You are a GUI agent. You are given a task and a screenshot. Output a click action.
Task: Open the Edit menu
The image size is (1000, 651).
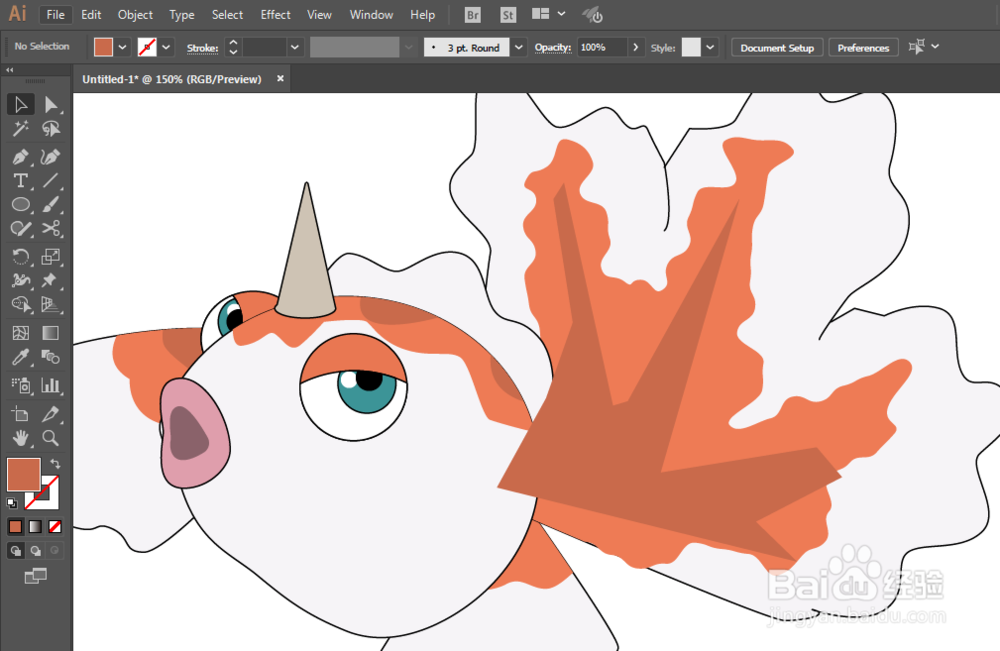click(x=91, y=15)
